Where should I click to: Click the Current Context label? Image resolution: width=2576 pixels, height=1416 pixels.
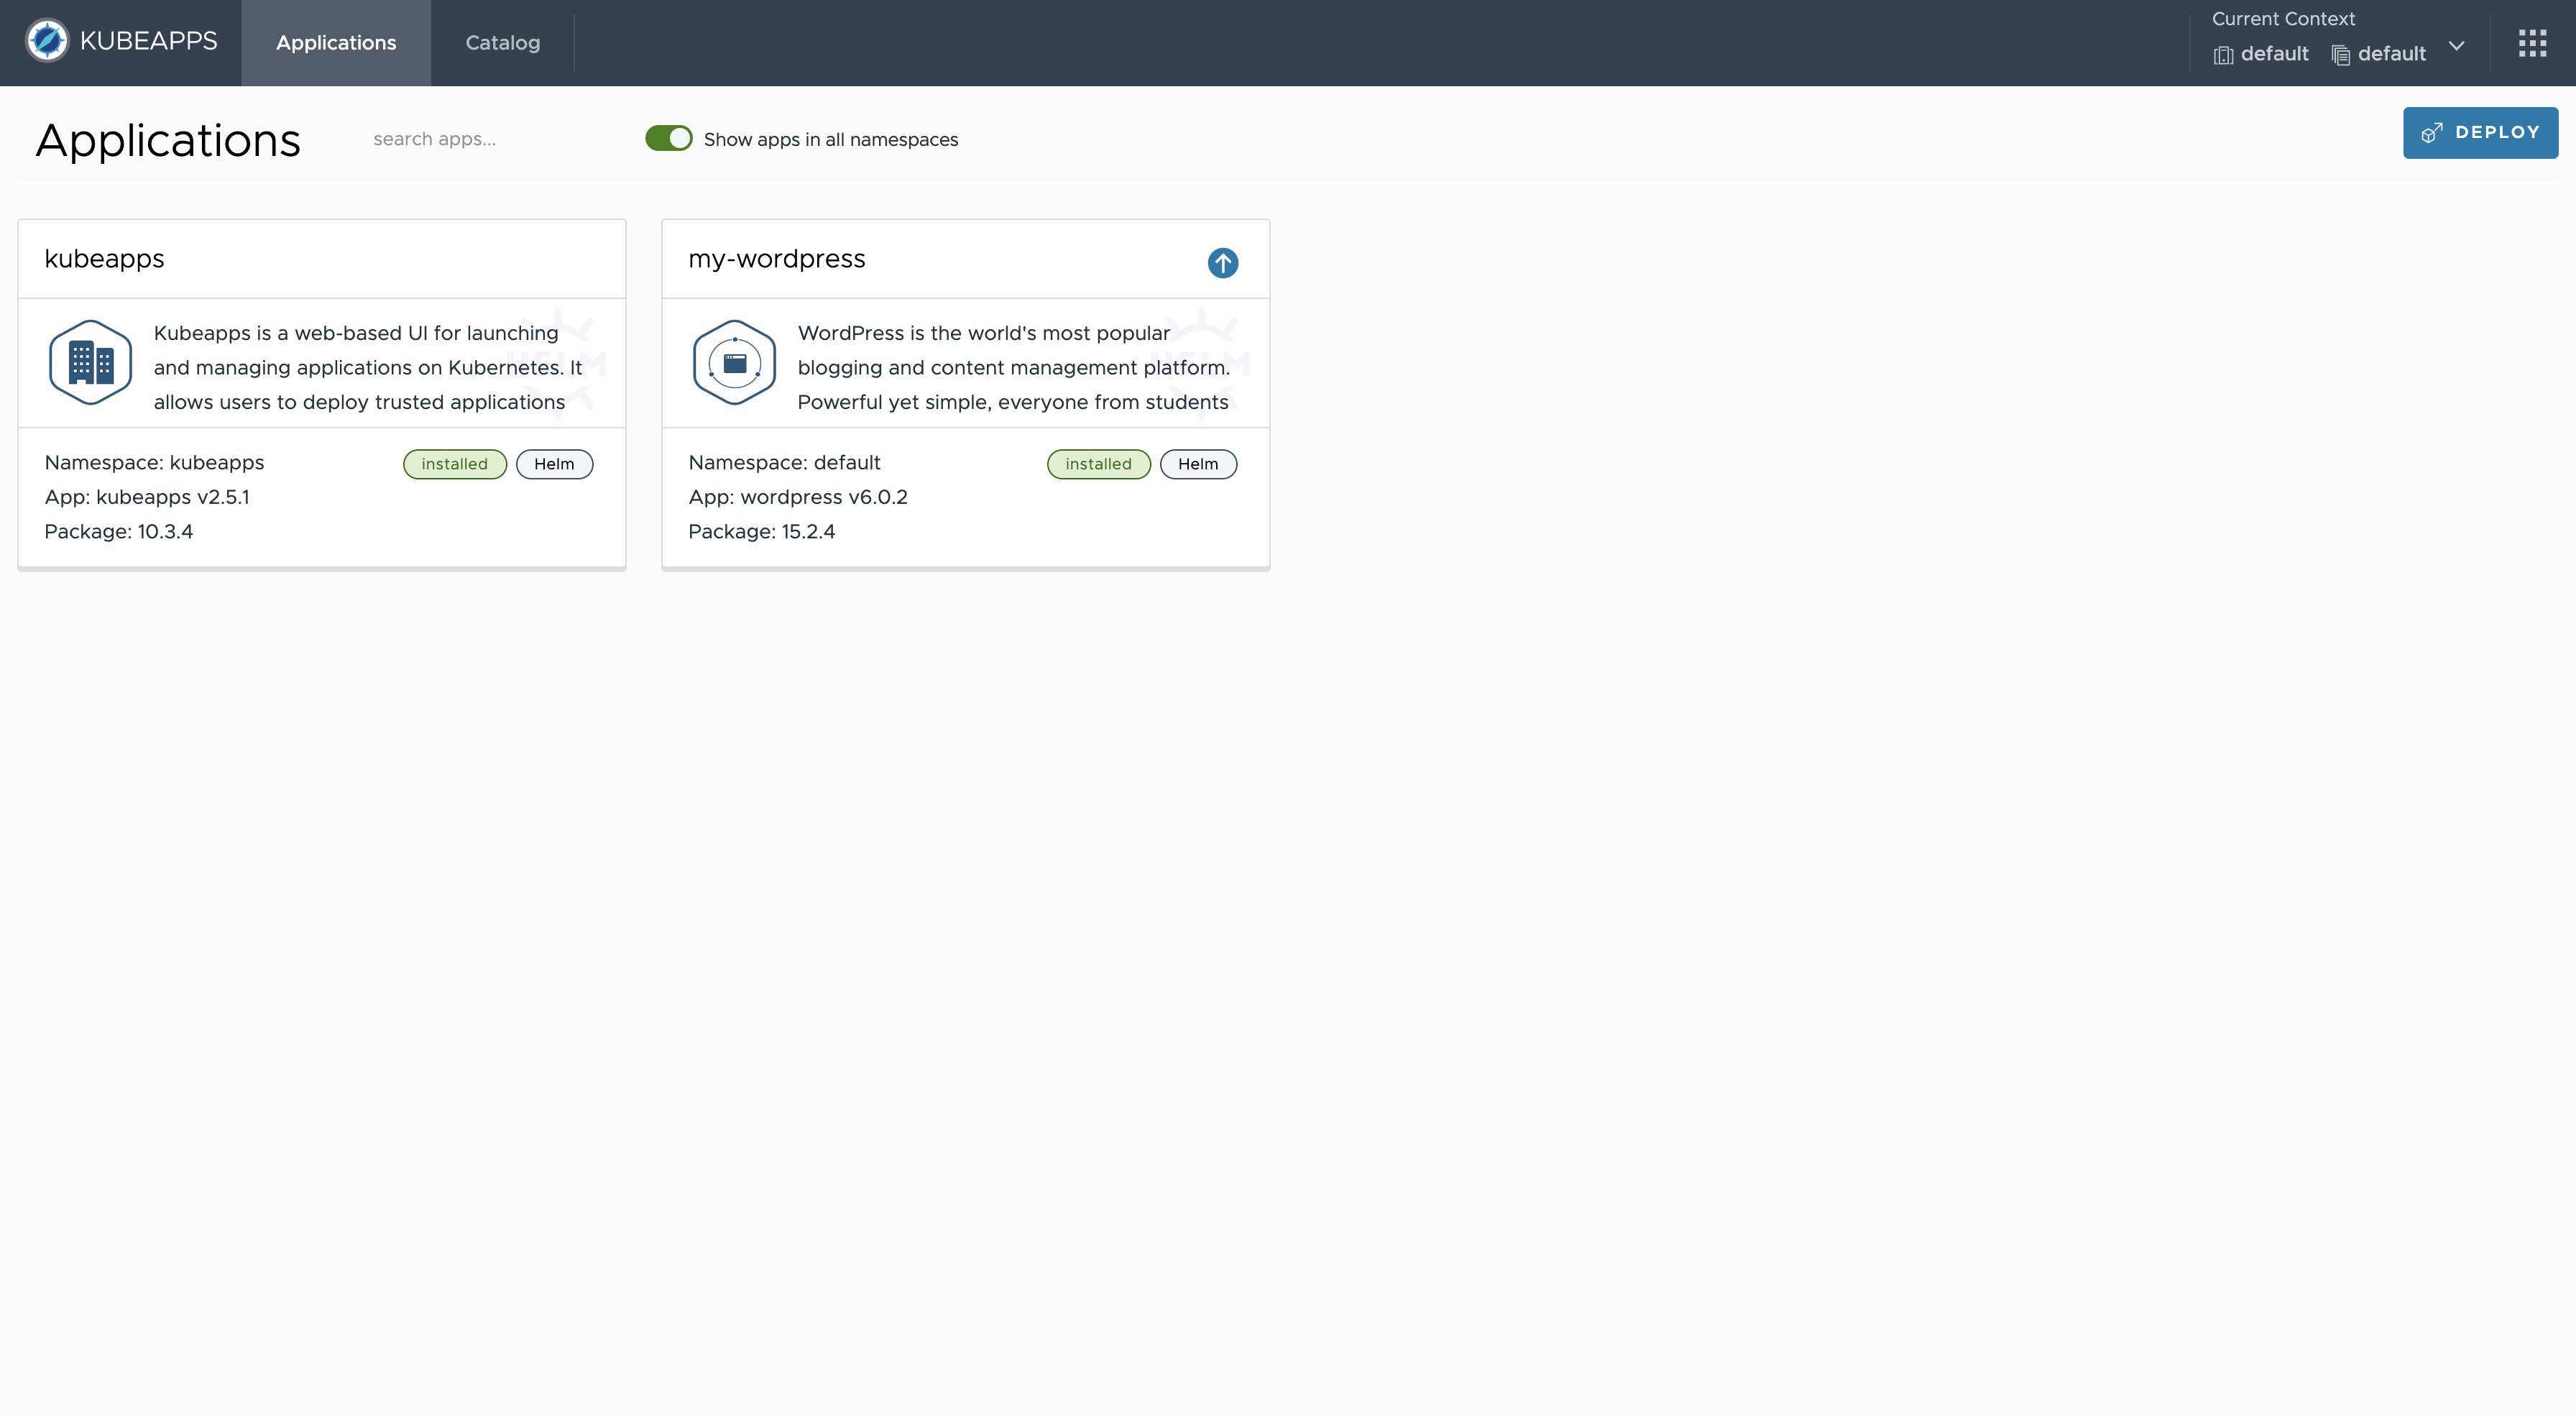click(x=2283, y=19)
